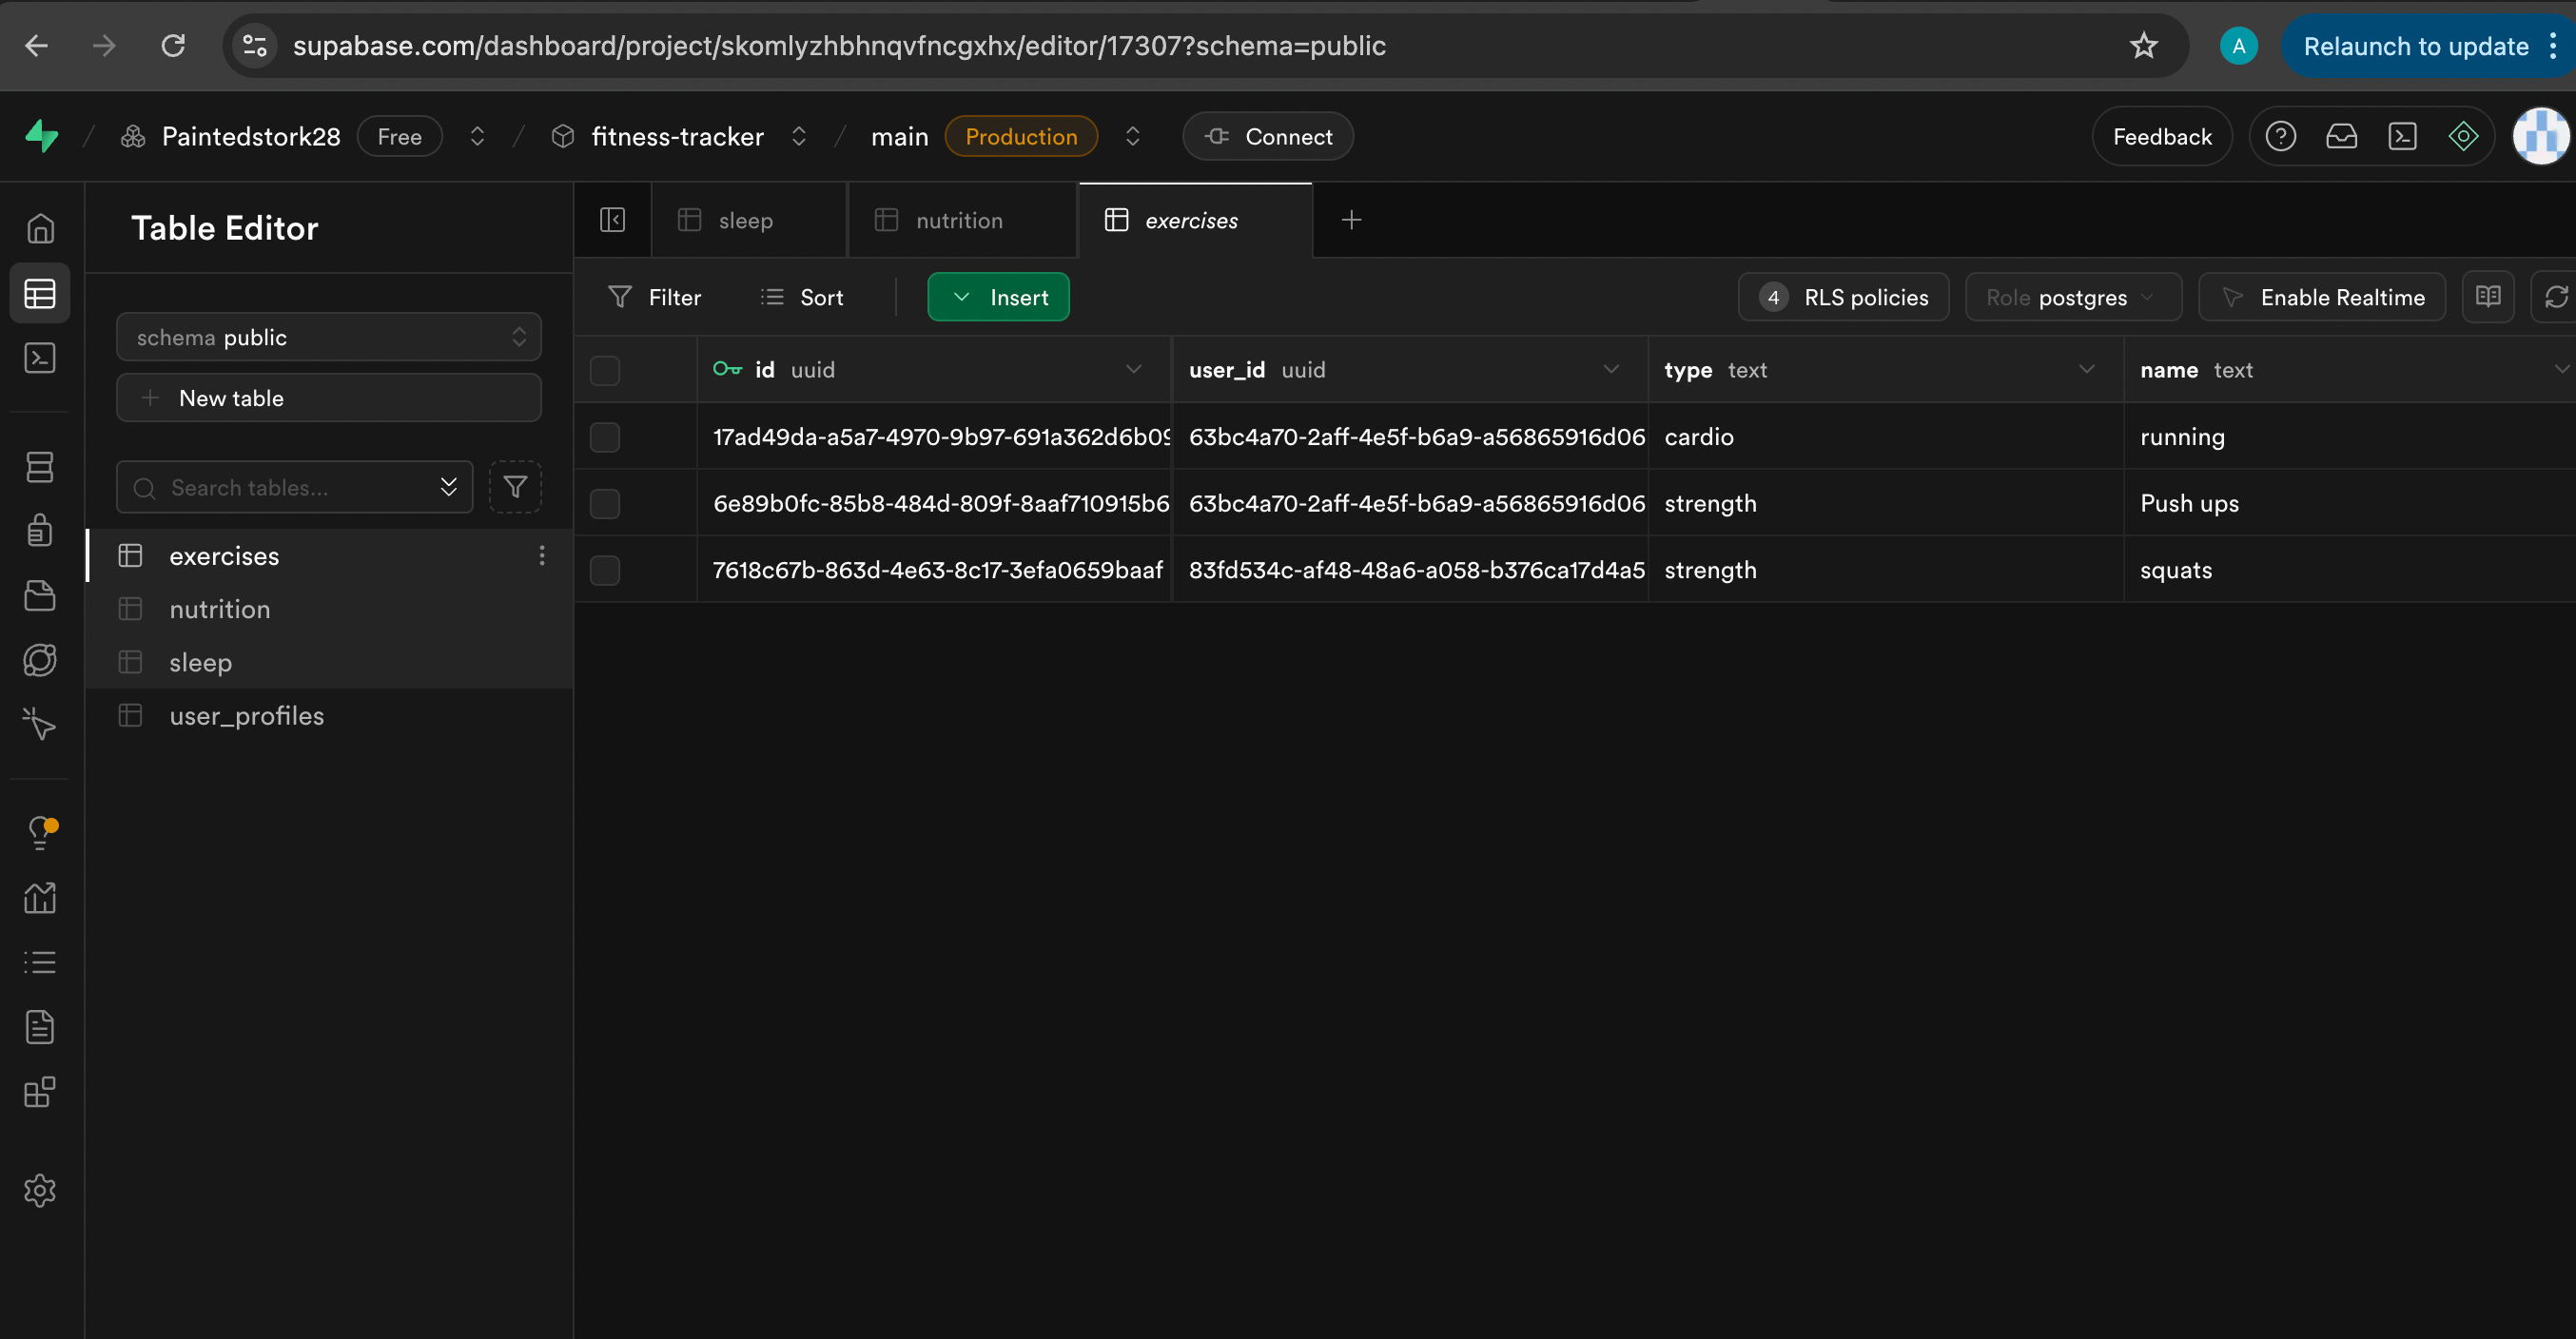Open the Storage sidebar icon

[40, 596]
